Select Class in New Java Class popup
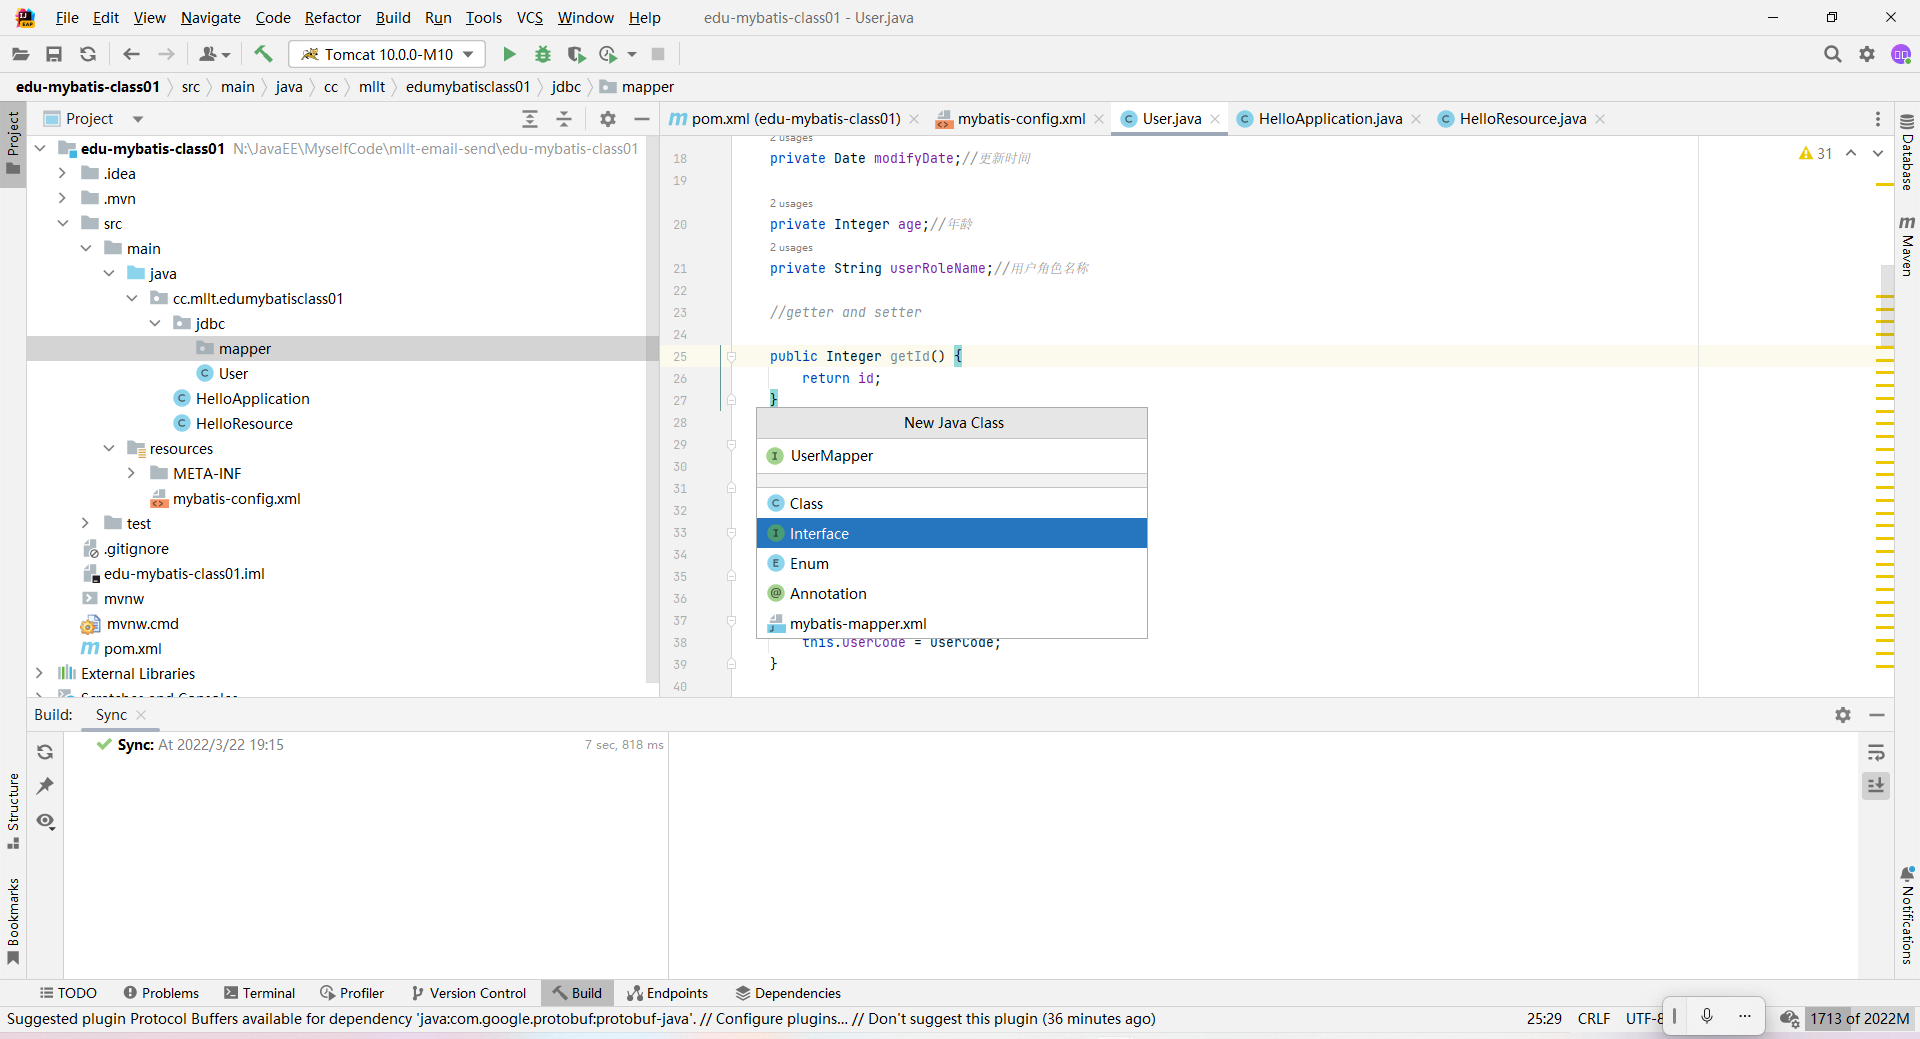1920x1039 pixels. [952, 503]
